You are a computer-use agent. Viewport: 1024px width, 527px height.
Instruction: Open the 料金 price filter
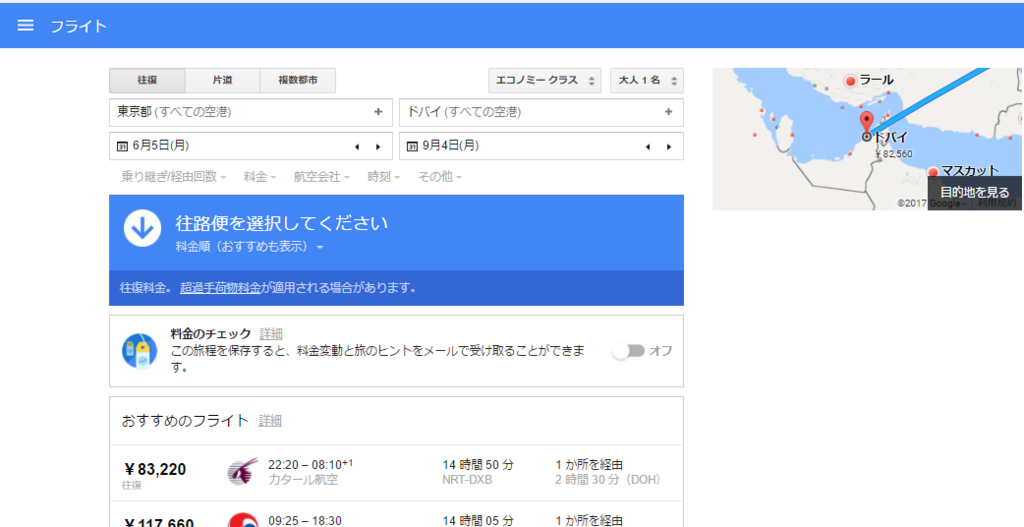[260, 176]
